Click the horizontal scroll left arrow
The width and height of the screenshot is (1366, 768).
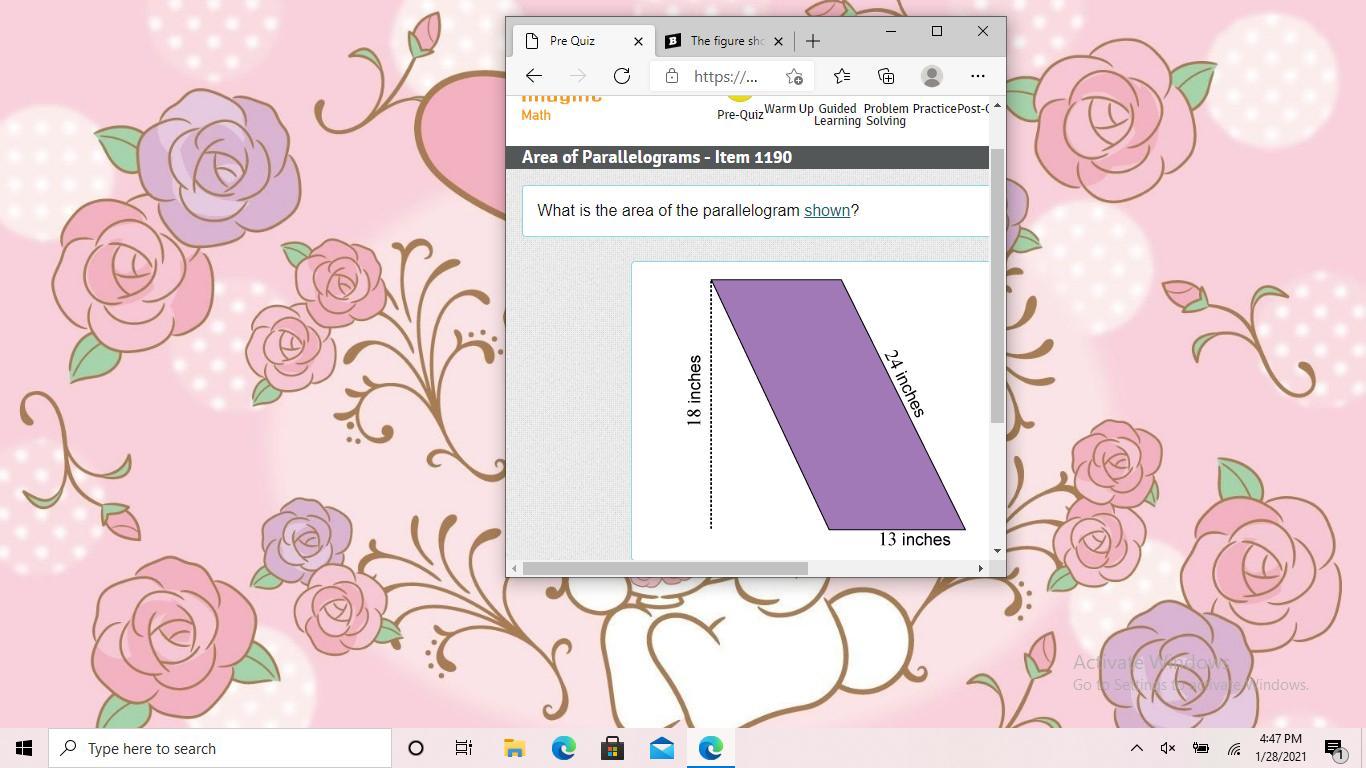click(x=514, y=568)
